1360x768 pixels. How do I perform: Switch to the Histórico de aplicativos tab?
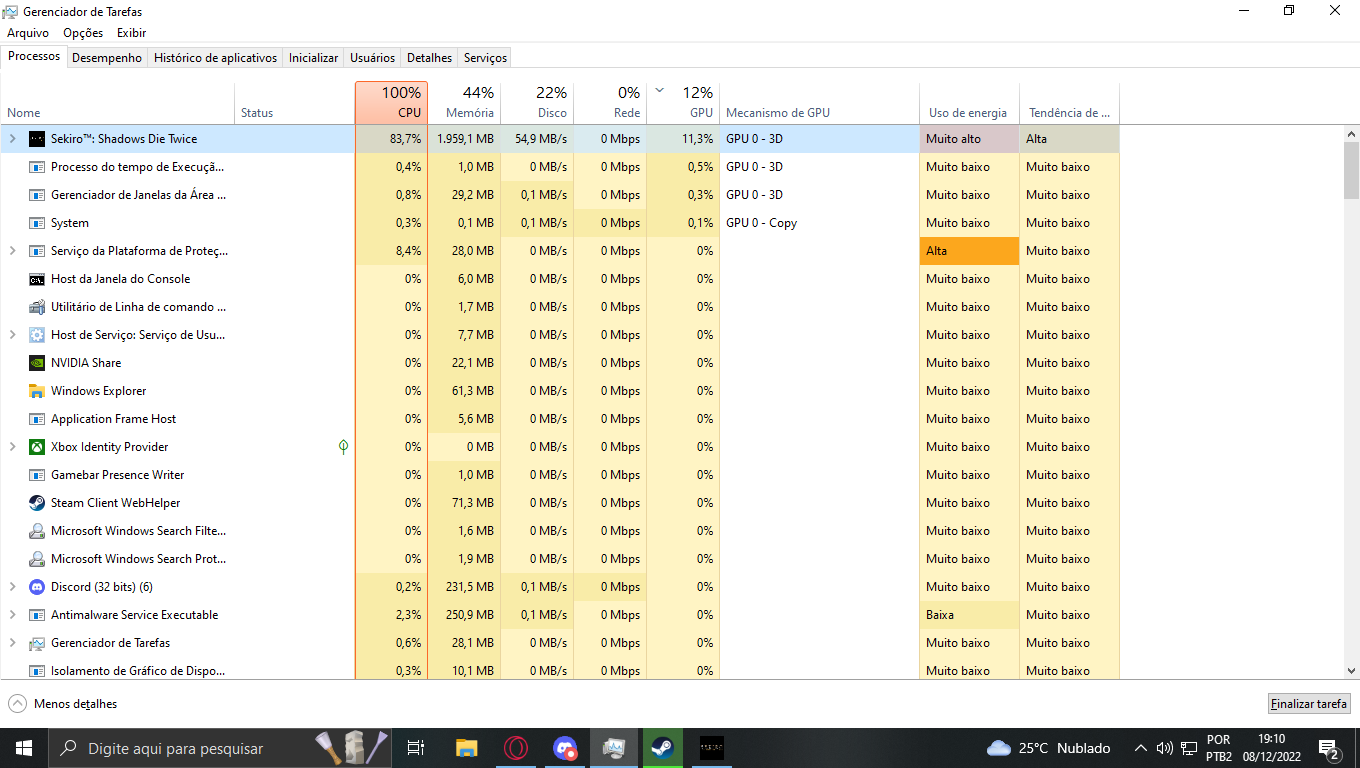pyautogui.click(x=215, y=58)
